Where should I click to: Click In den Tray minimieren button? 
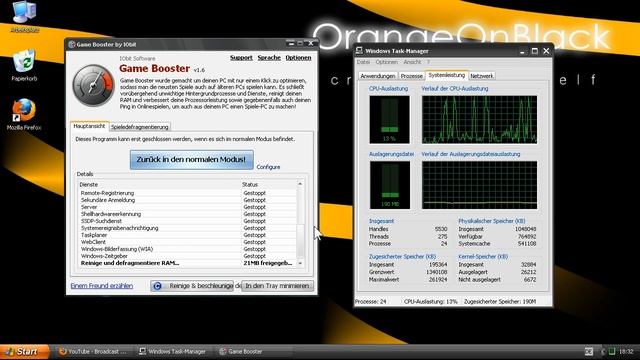point(277,286)
